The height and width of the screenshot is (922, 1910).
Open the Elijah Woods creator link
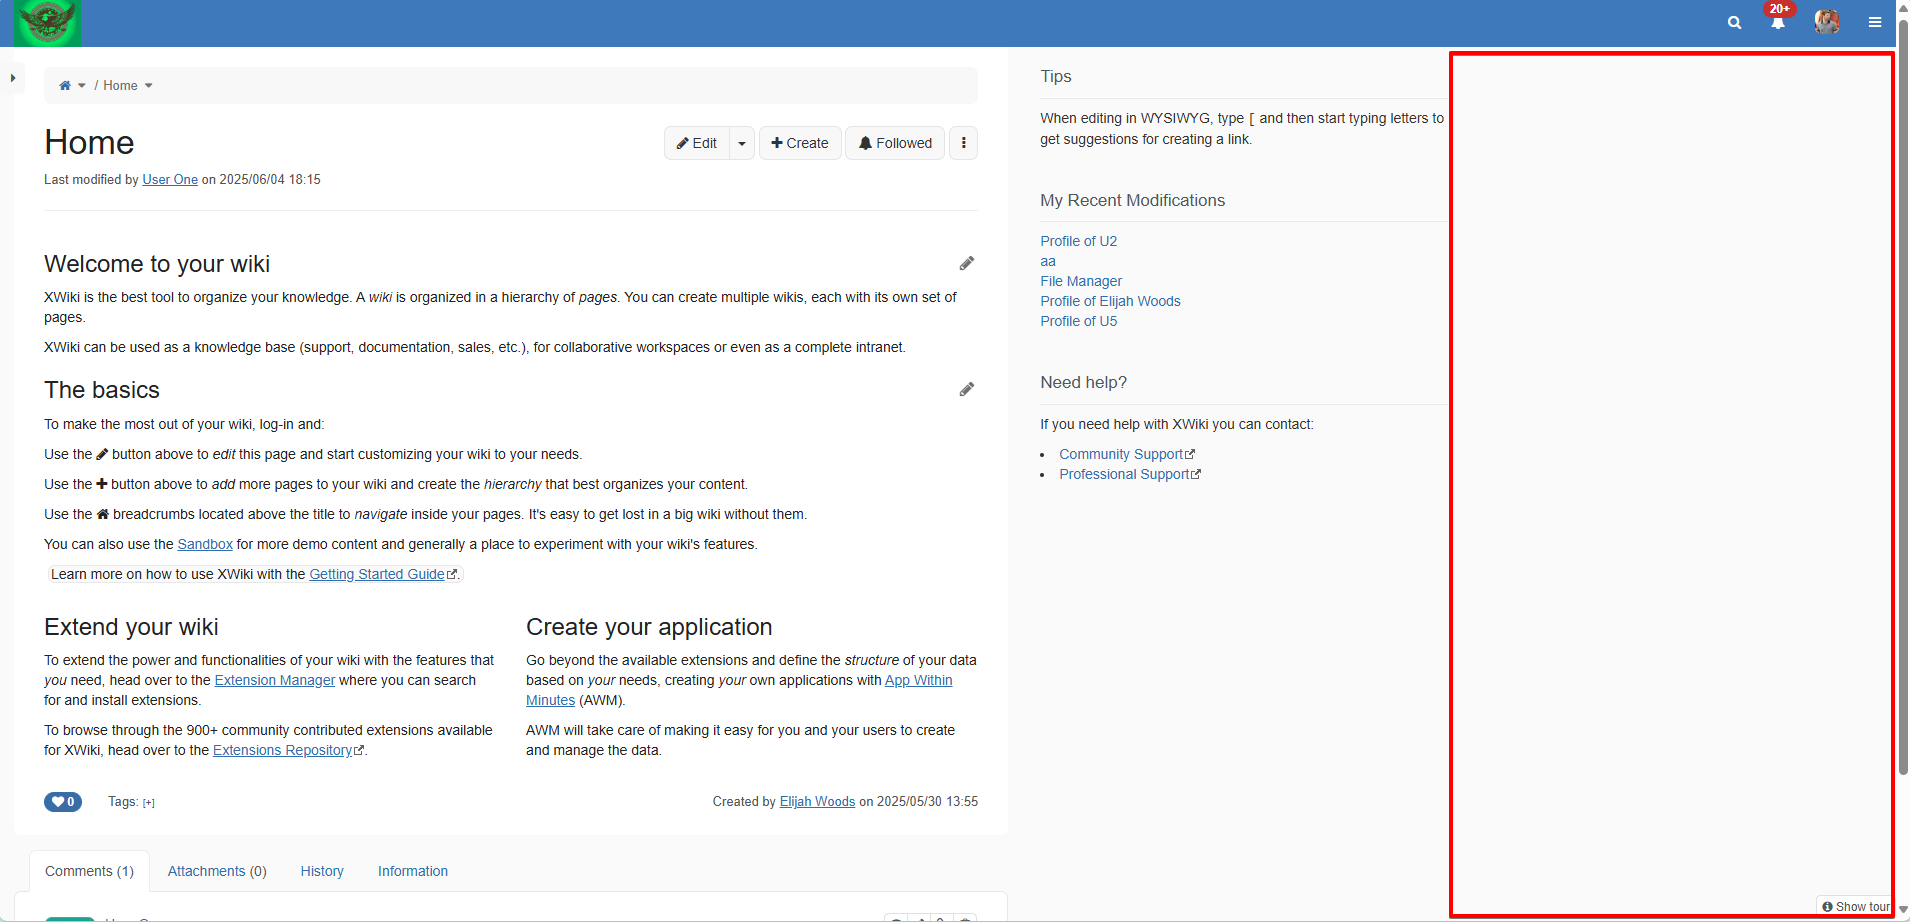click(817, 802)
